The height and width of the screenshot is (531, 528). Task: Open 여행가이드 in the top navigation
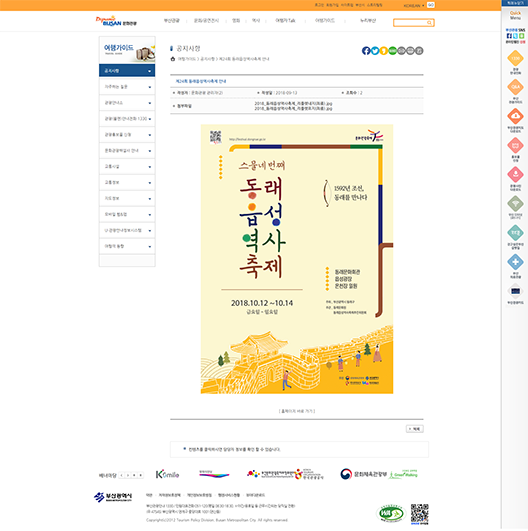[x=325, y=21]
